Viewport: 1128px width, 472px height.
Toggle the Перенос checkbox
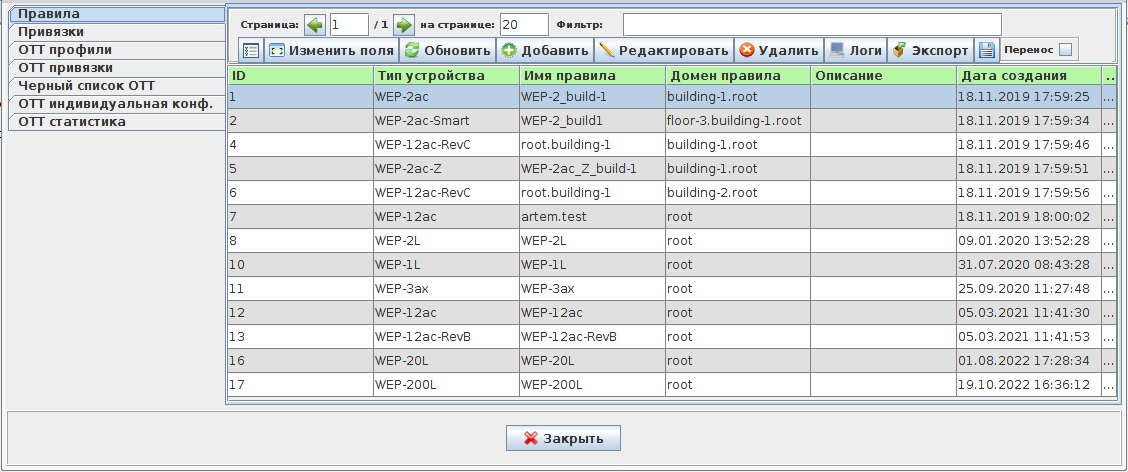pos(1065,50)
